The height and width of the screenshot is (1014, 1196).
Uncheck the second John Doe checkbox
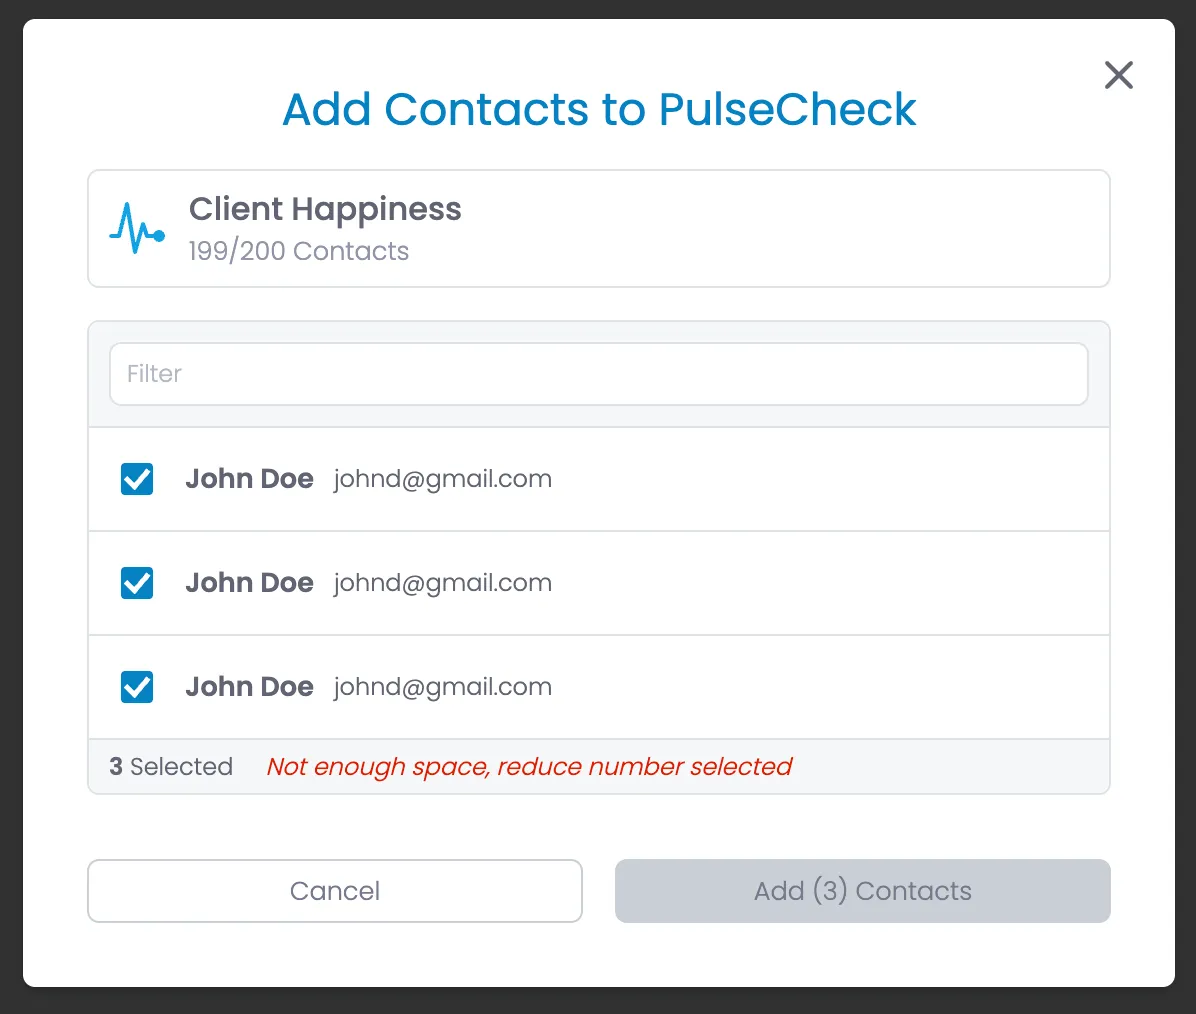pos(137,583)
